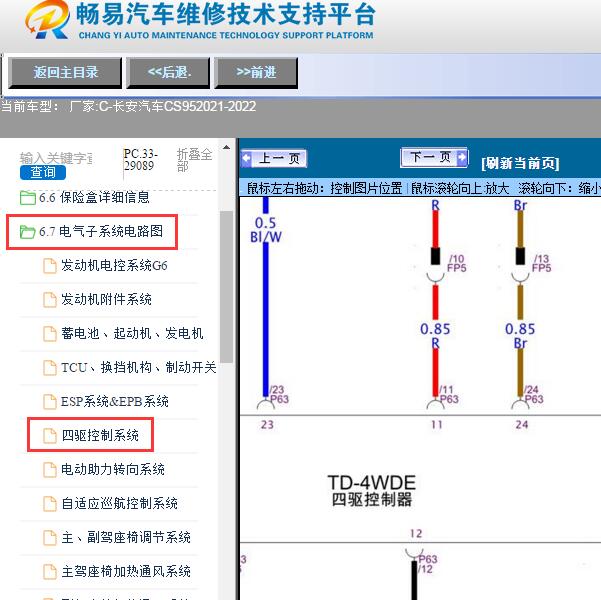Click the /10 FP5 connector label

click(457, 263)
